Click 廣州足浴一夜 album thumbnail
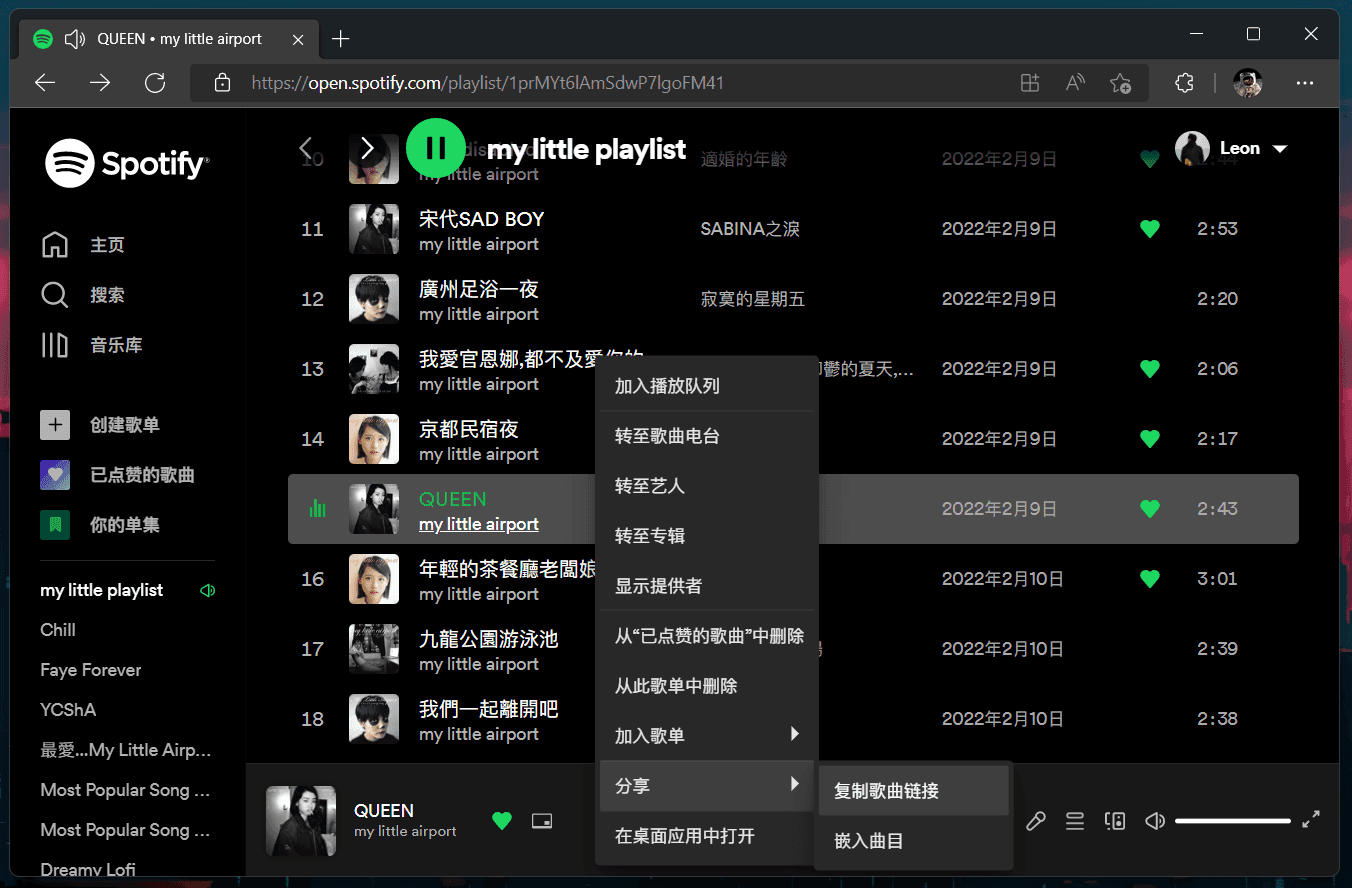This screenshot has width=1352, height=888. pyautogui.click(x=374, y=299)
